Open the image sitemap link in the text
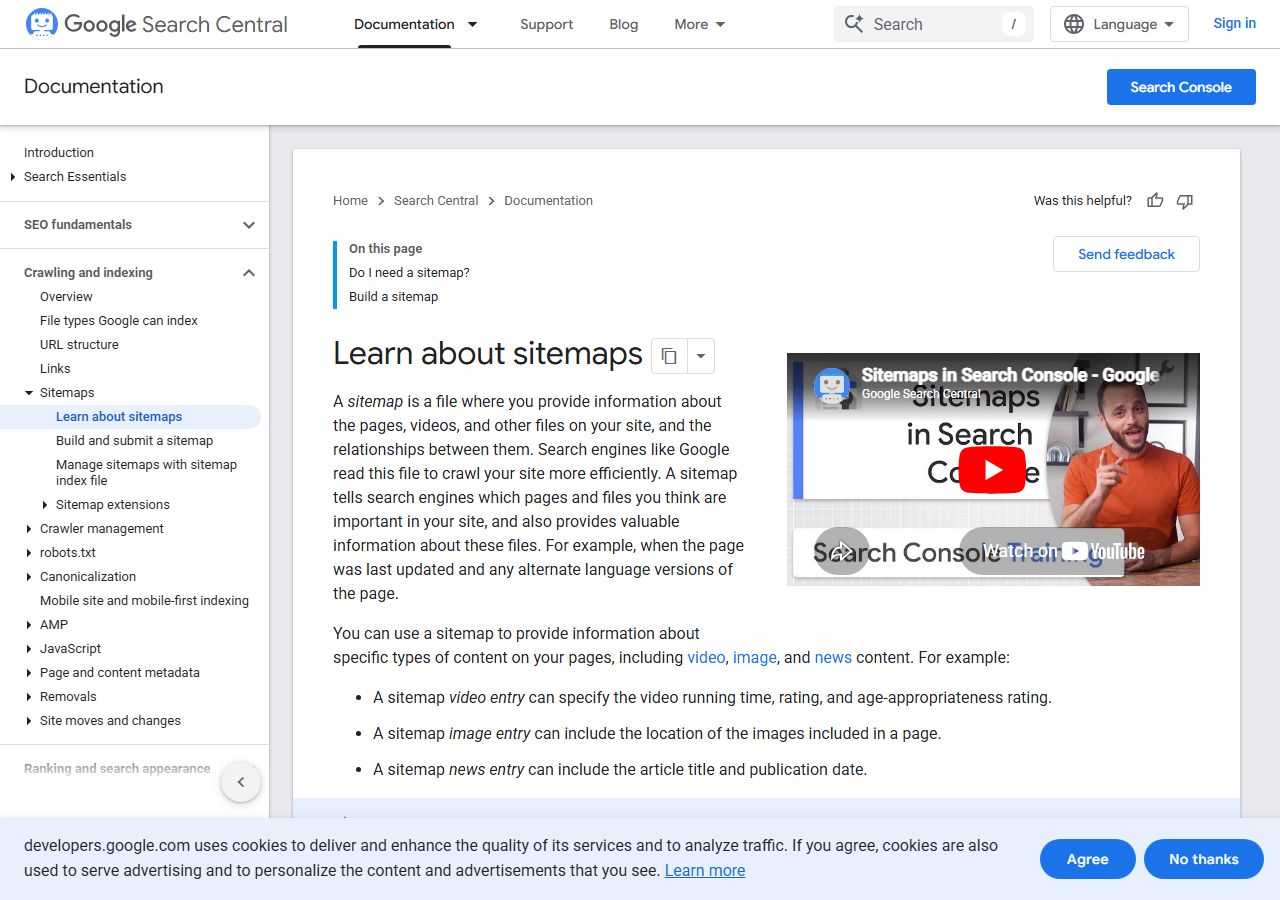The image size is (1280, 900). [x=755, y=658]
